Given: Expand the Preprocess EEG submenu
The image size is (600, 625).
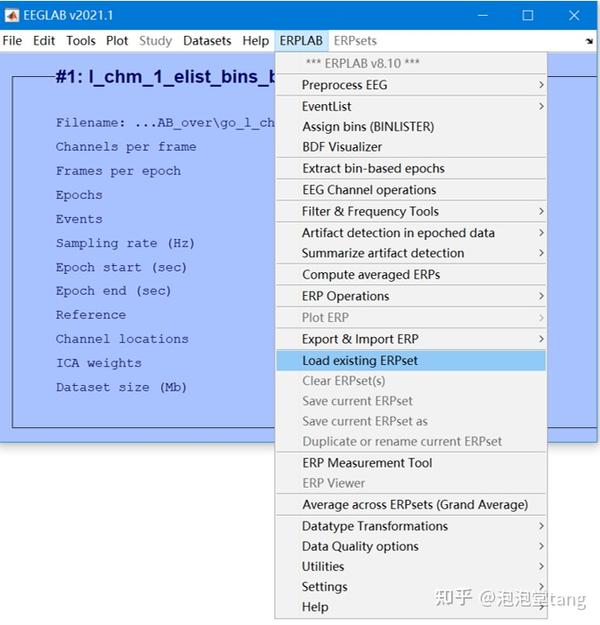Looking at the screenshot, I should point(411,85).
